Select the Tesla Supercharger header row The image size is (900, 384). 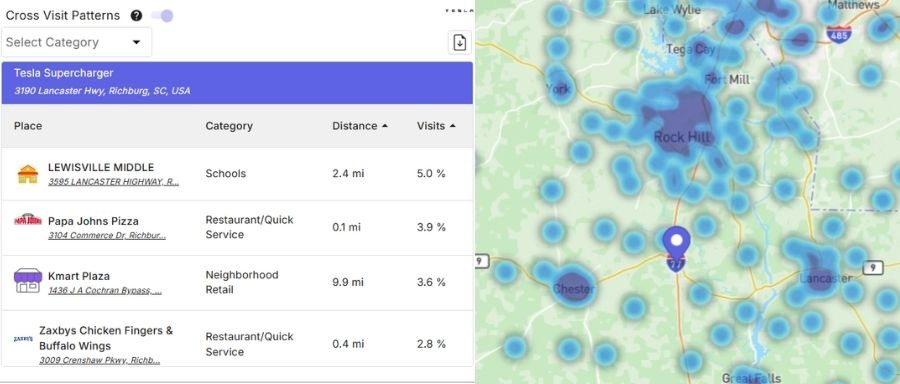point(237,83)
